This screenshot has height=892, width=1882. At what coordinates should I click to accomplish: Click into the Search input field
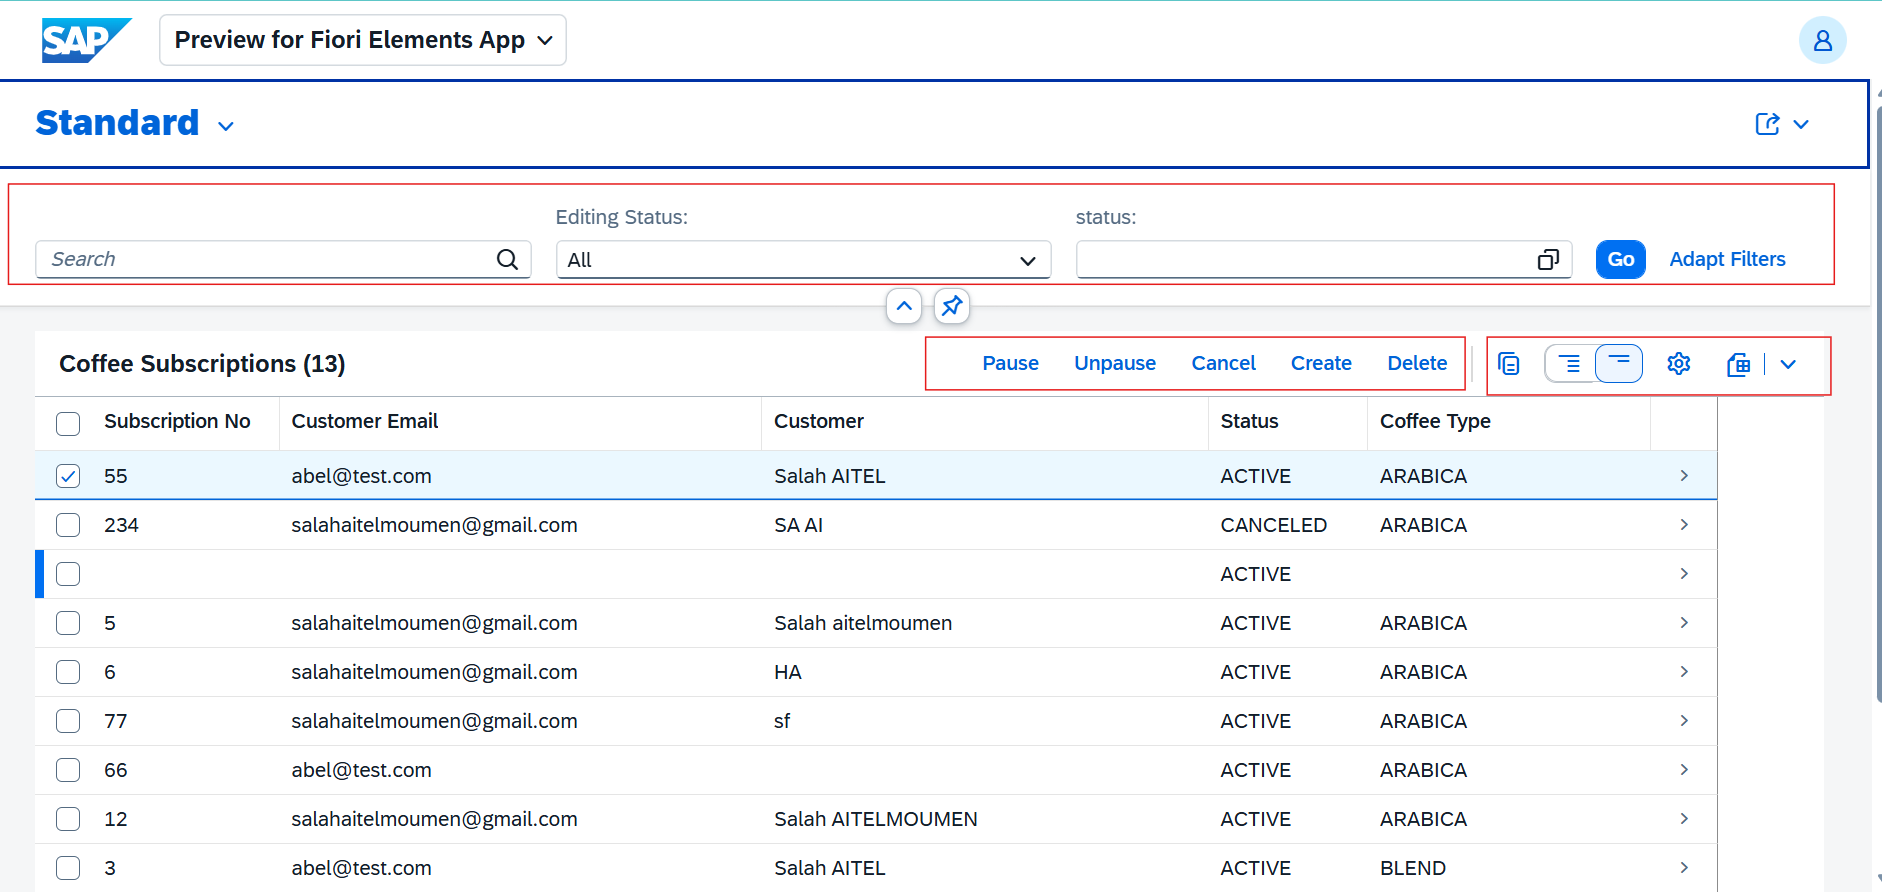[x=265, y=260]
